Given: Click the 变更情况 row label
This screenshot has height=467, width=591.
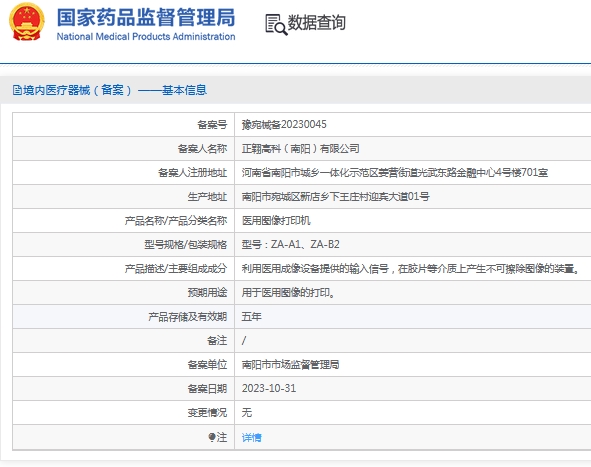Looking at the screenshot, I should 207,413.
